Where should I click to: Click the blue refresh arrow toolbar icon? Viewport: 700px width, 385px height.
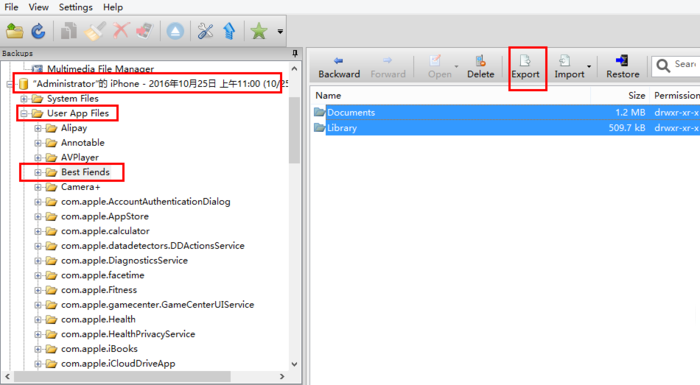(38, 31)
